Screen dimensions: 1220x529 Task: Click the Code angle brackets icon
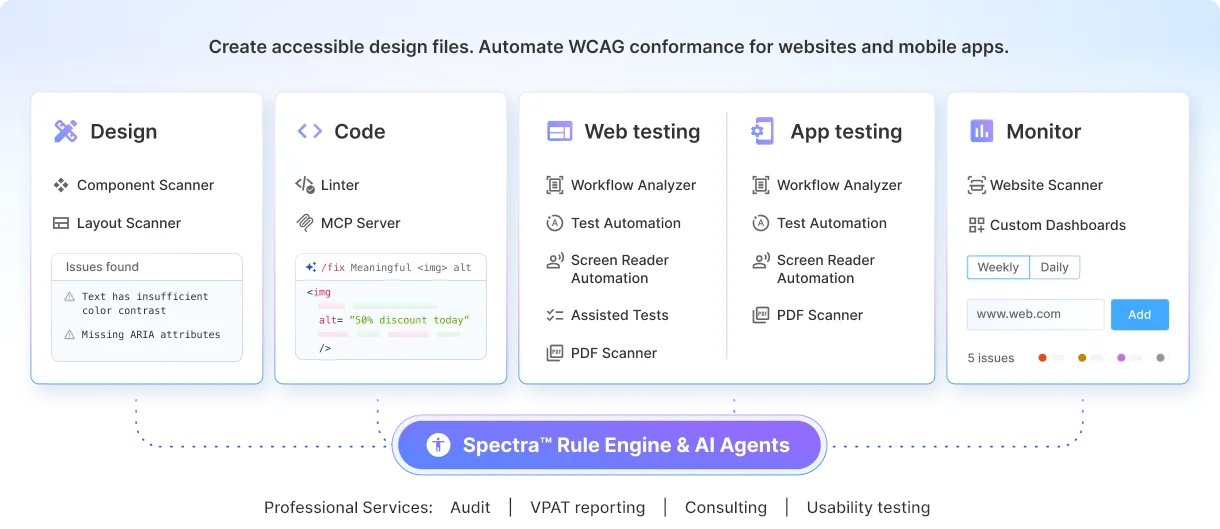point(309,131)
